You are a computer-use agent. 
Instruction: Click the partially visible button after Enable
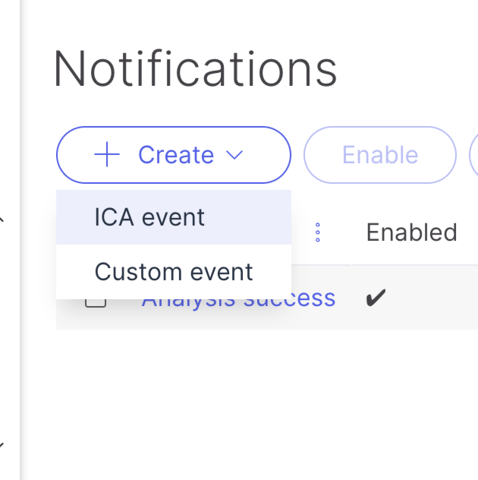(x=474, y=155)
